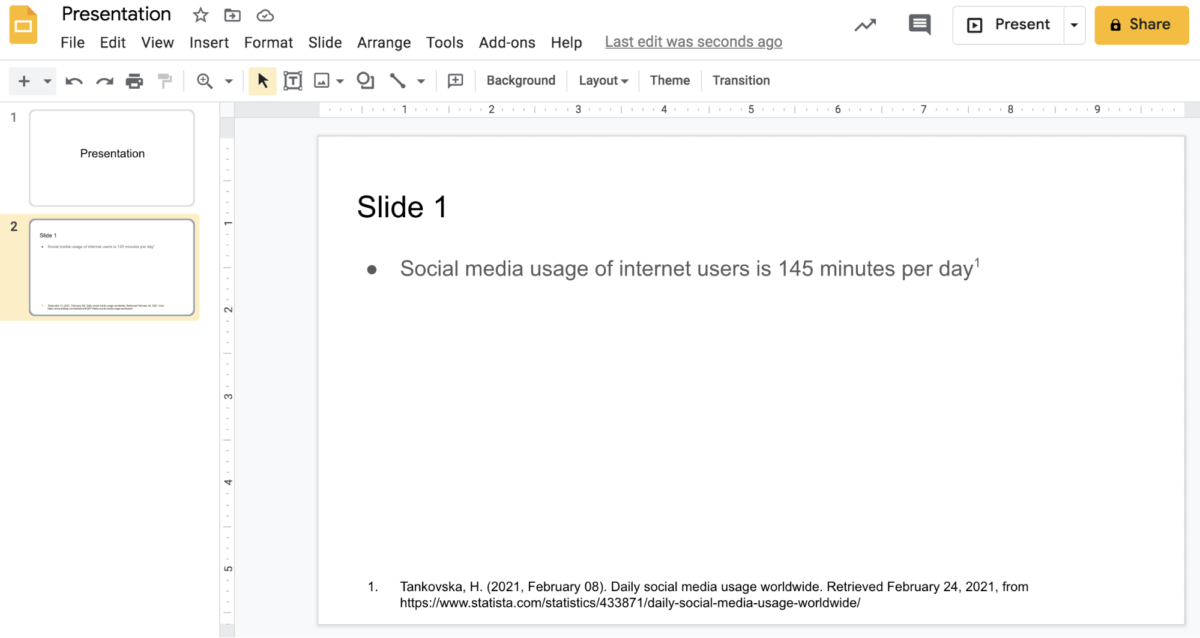The height and width of the screenshot is (638, 1200).
Task: Open the print dialog via printer icon
Action: point(134,80)
